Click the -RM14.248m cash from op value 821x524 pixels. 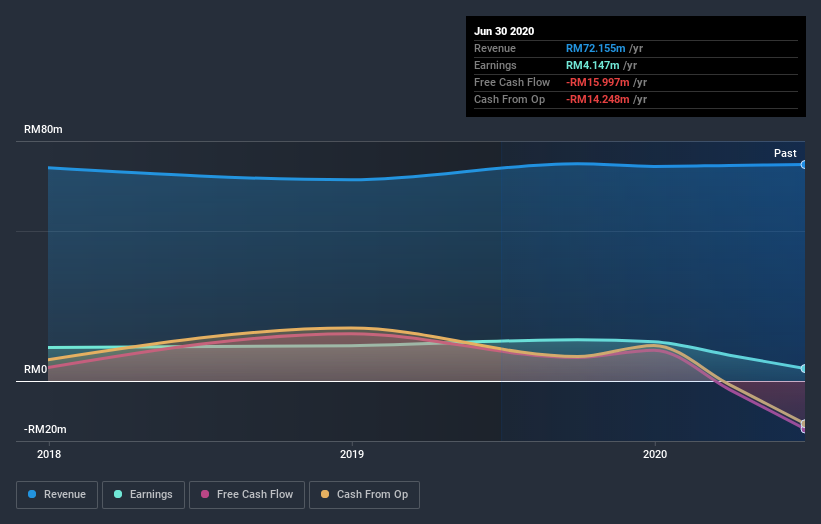pyautogui.click(x=597, y=99)
